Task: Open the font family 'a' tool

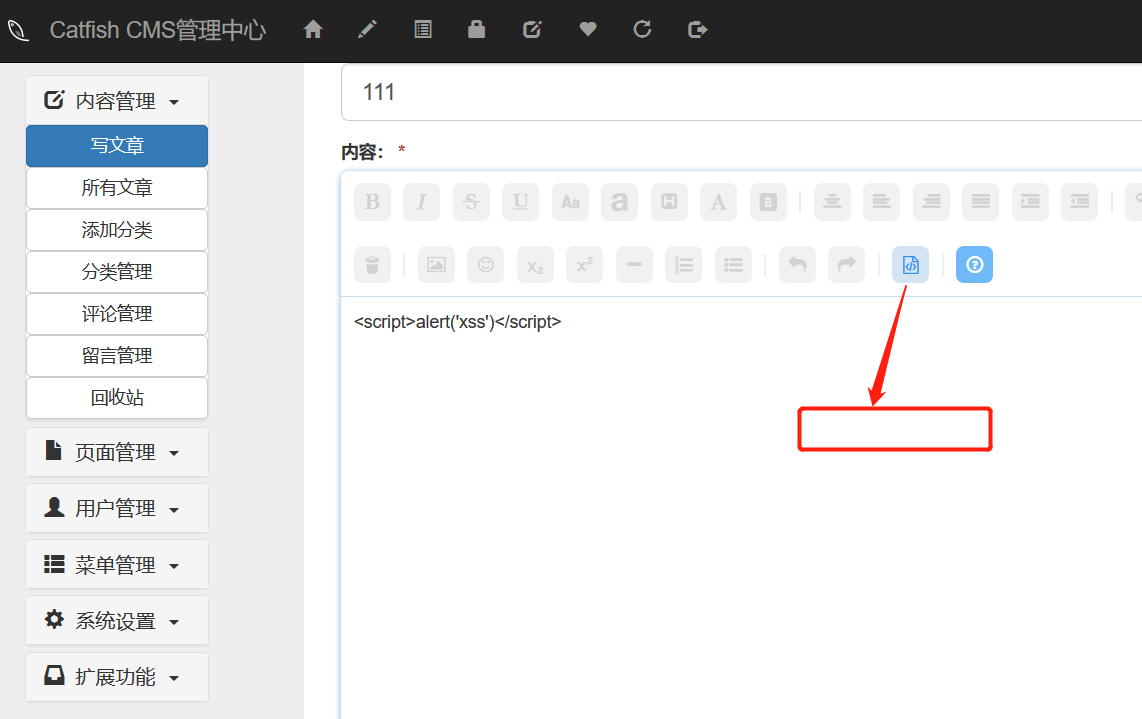Action: point(620,202)
